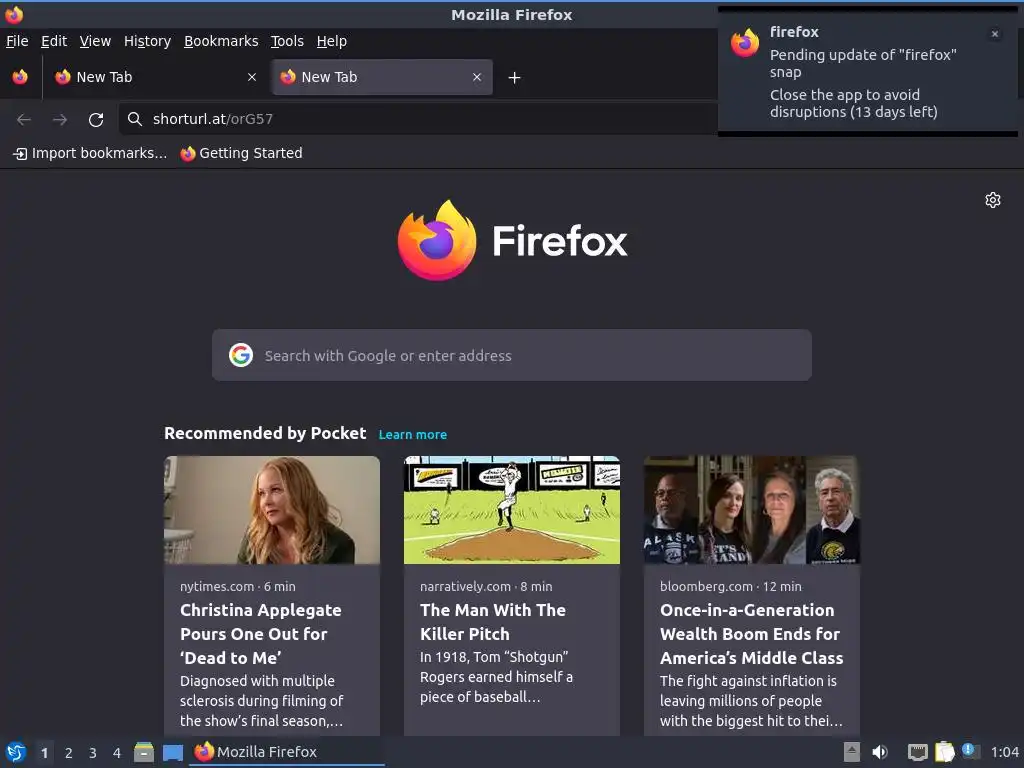The height and width of the screenshot is (768, 1024).
Task: Open the file manager taskbar icon
Action: click(x=144, y=752)
